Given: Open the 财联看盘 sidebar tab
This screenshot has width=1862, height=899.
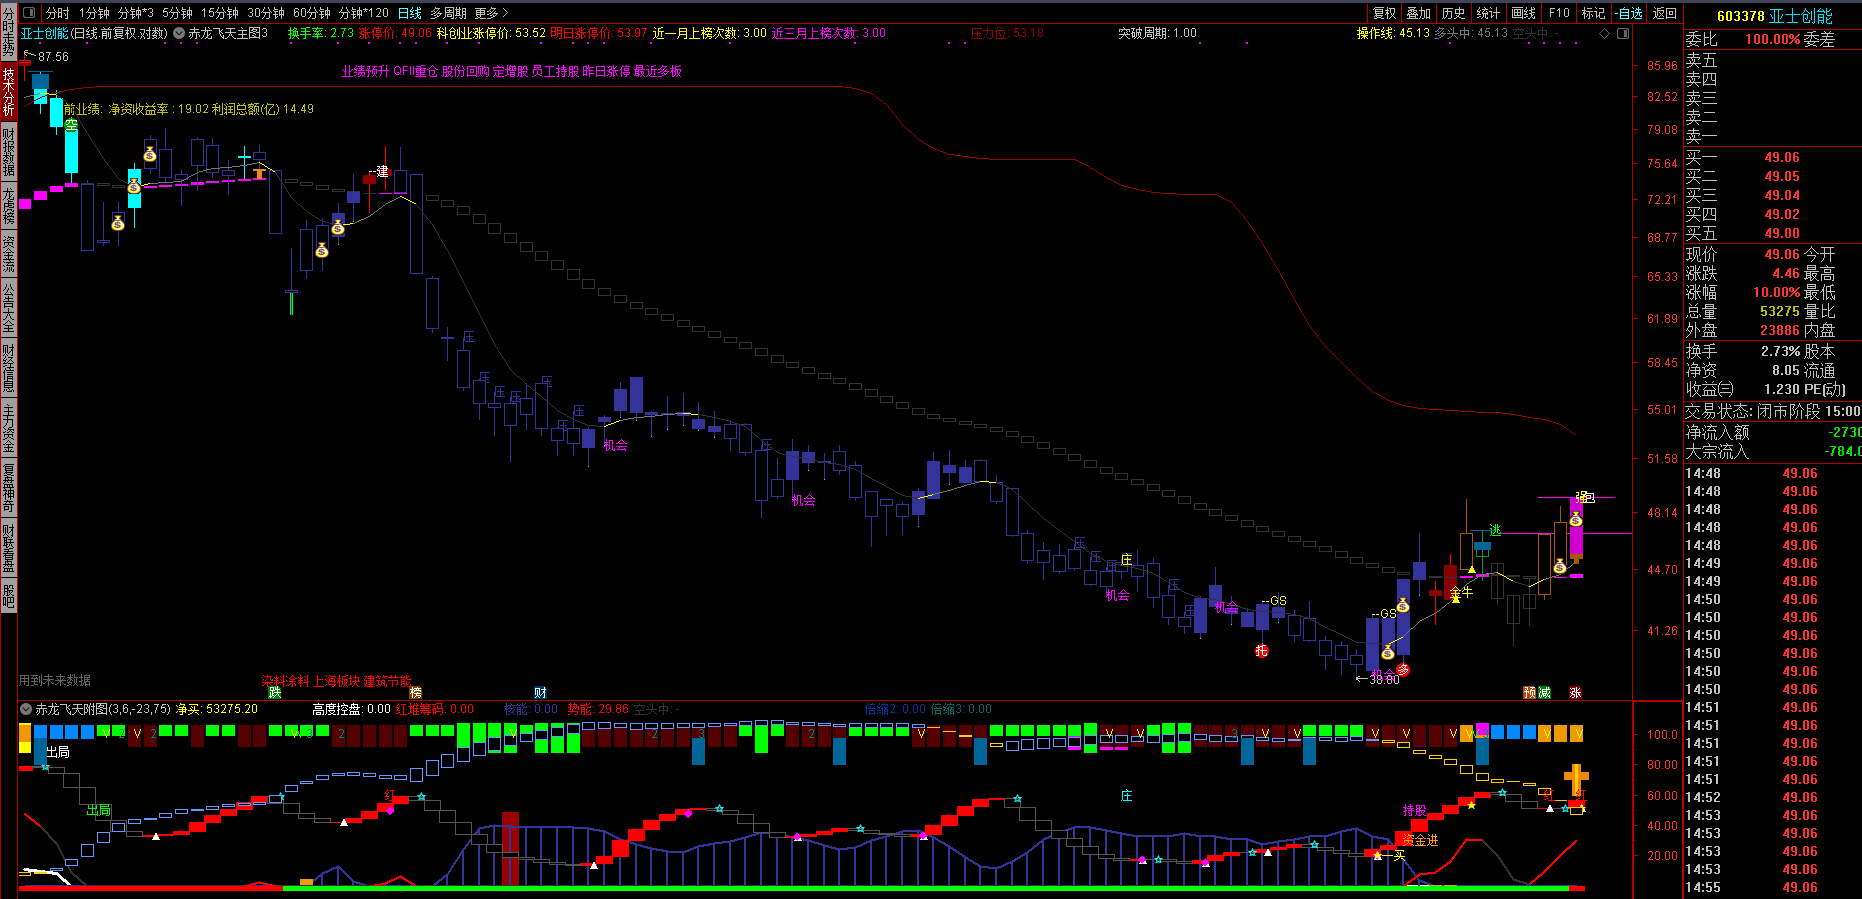Looking at the screenshot, I should pos(8,548).
